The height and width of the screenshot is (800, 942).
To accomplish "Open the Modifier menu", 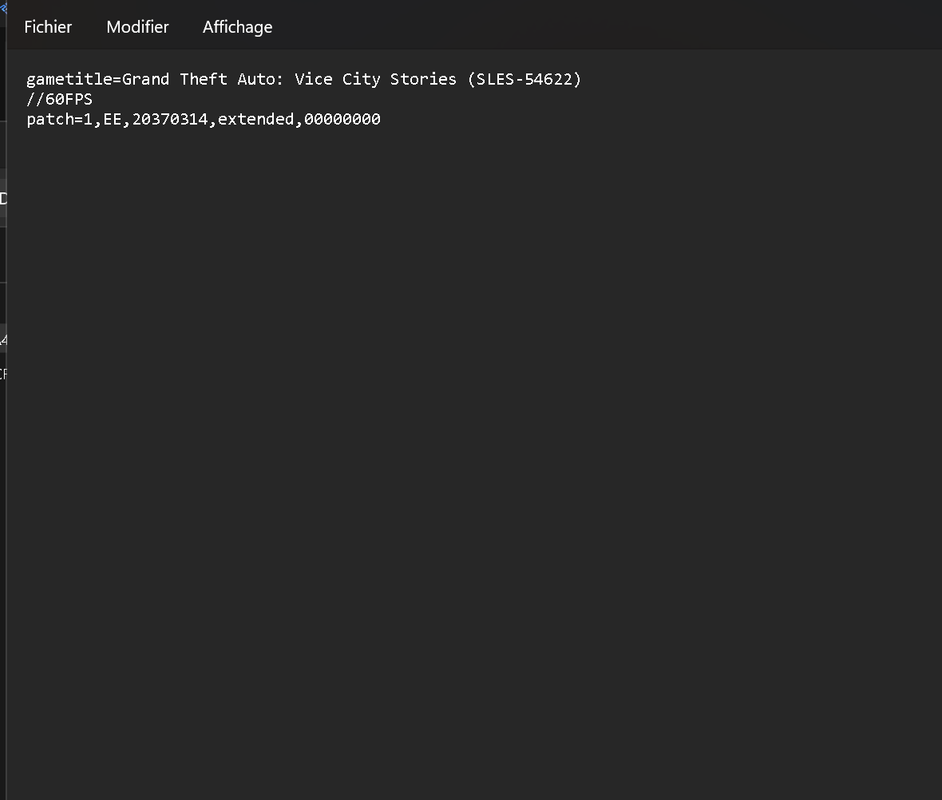I will click(138, 27).
